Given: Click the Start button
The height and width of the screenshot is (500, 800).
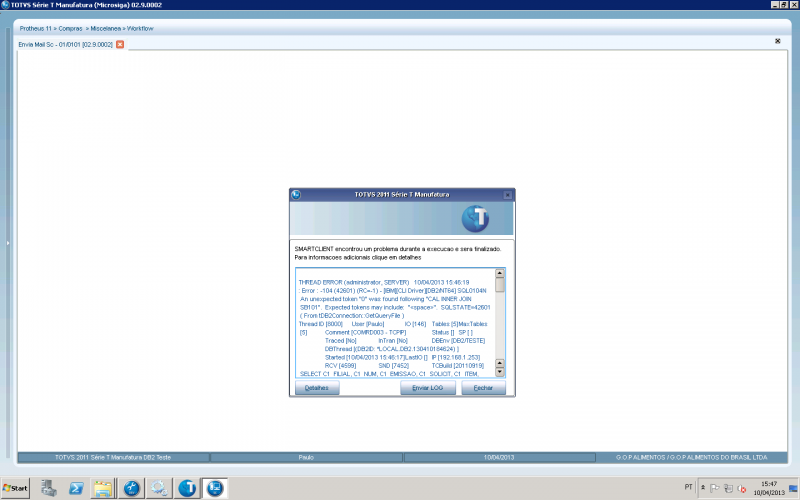Looking at the screenshot, I should point(15,488).
